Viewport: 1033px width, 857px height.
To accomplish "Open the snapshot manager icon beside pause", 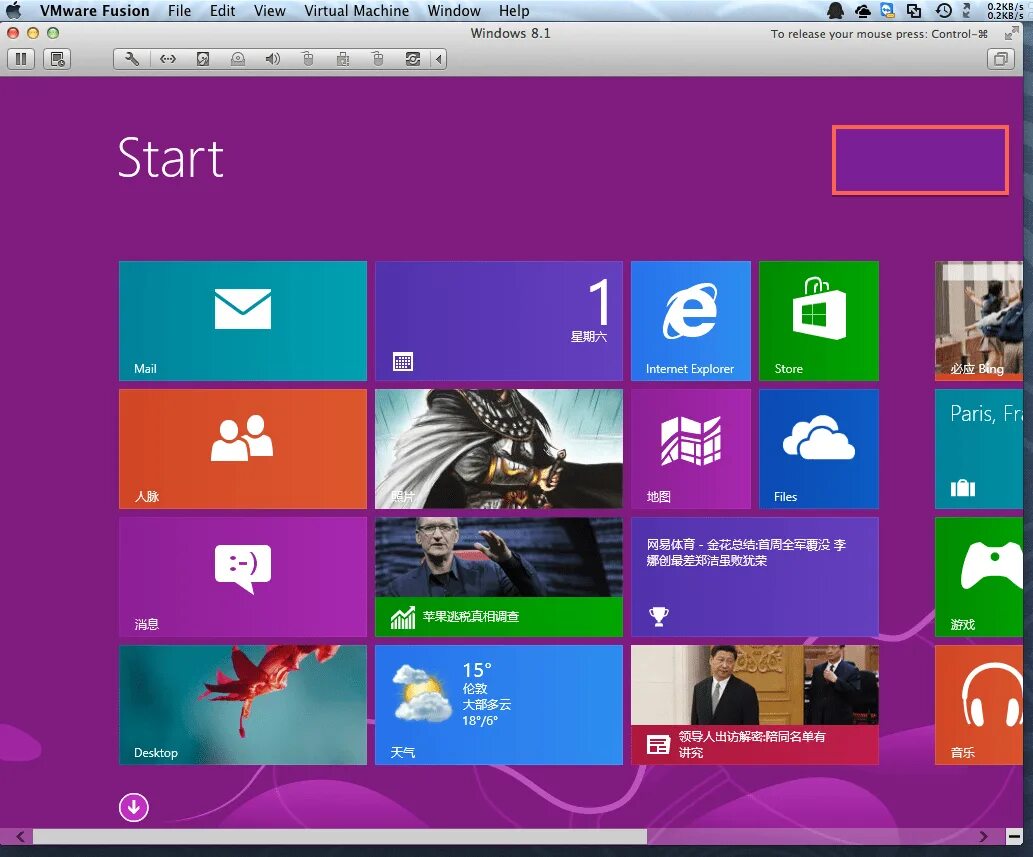I will point(57,59).
